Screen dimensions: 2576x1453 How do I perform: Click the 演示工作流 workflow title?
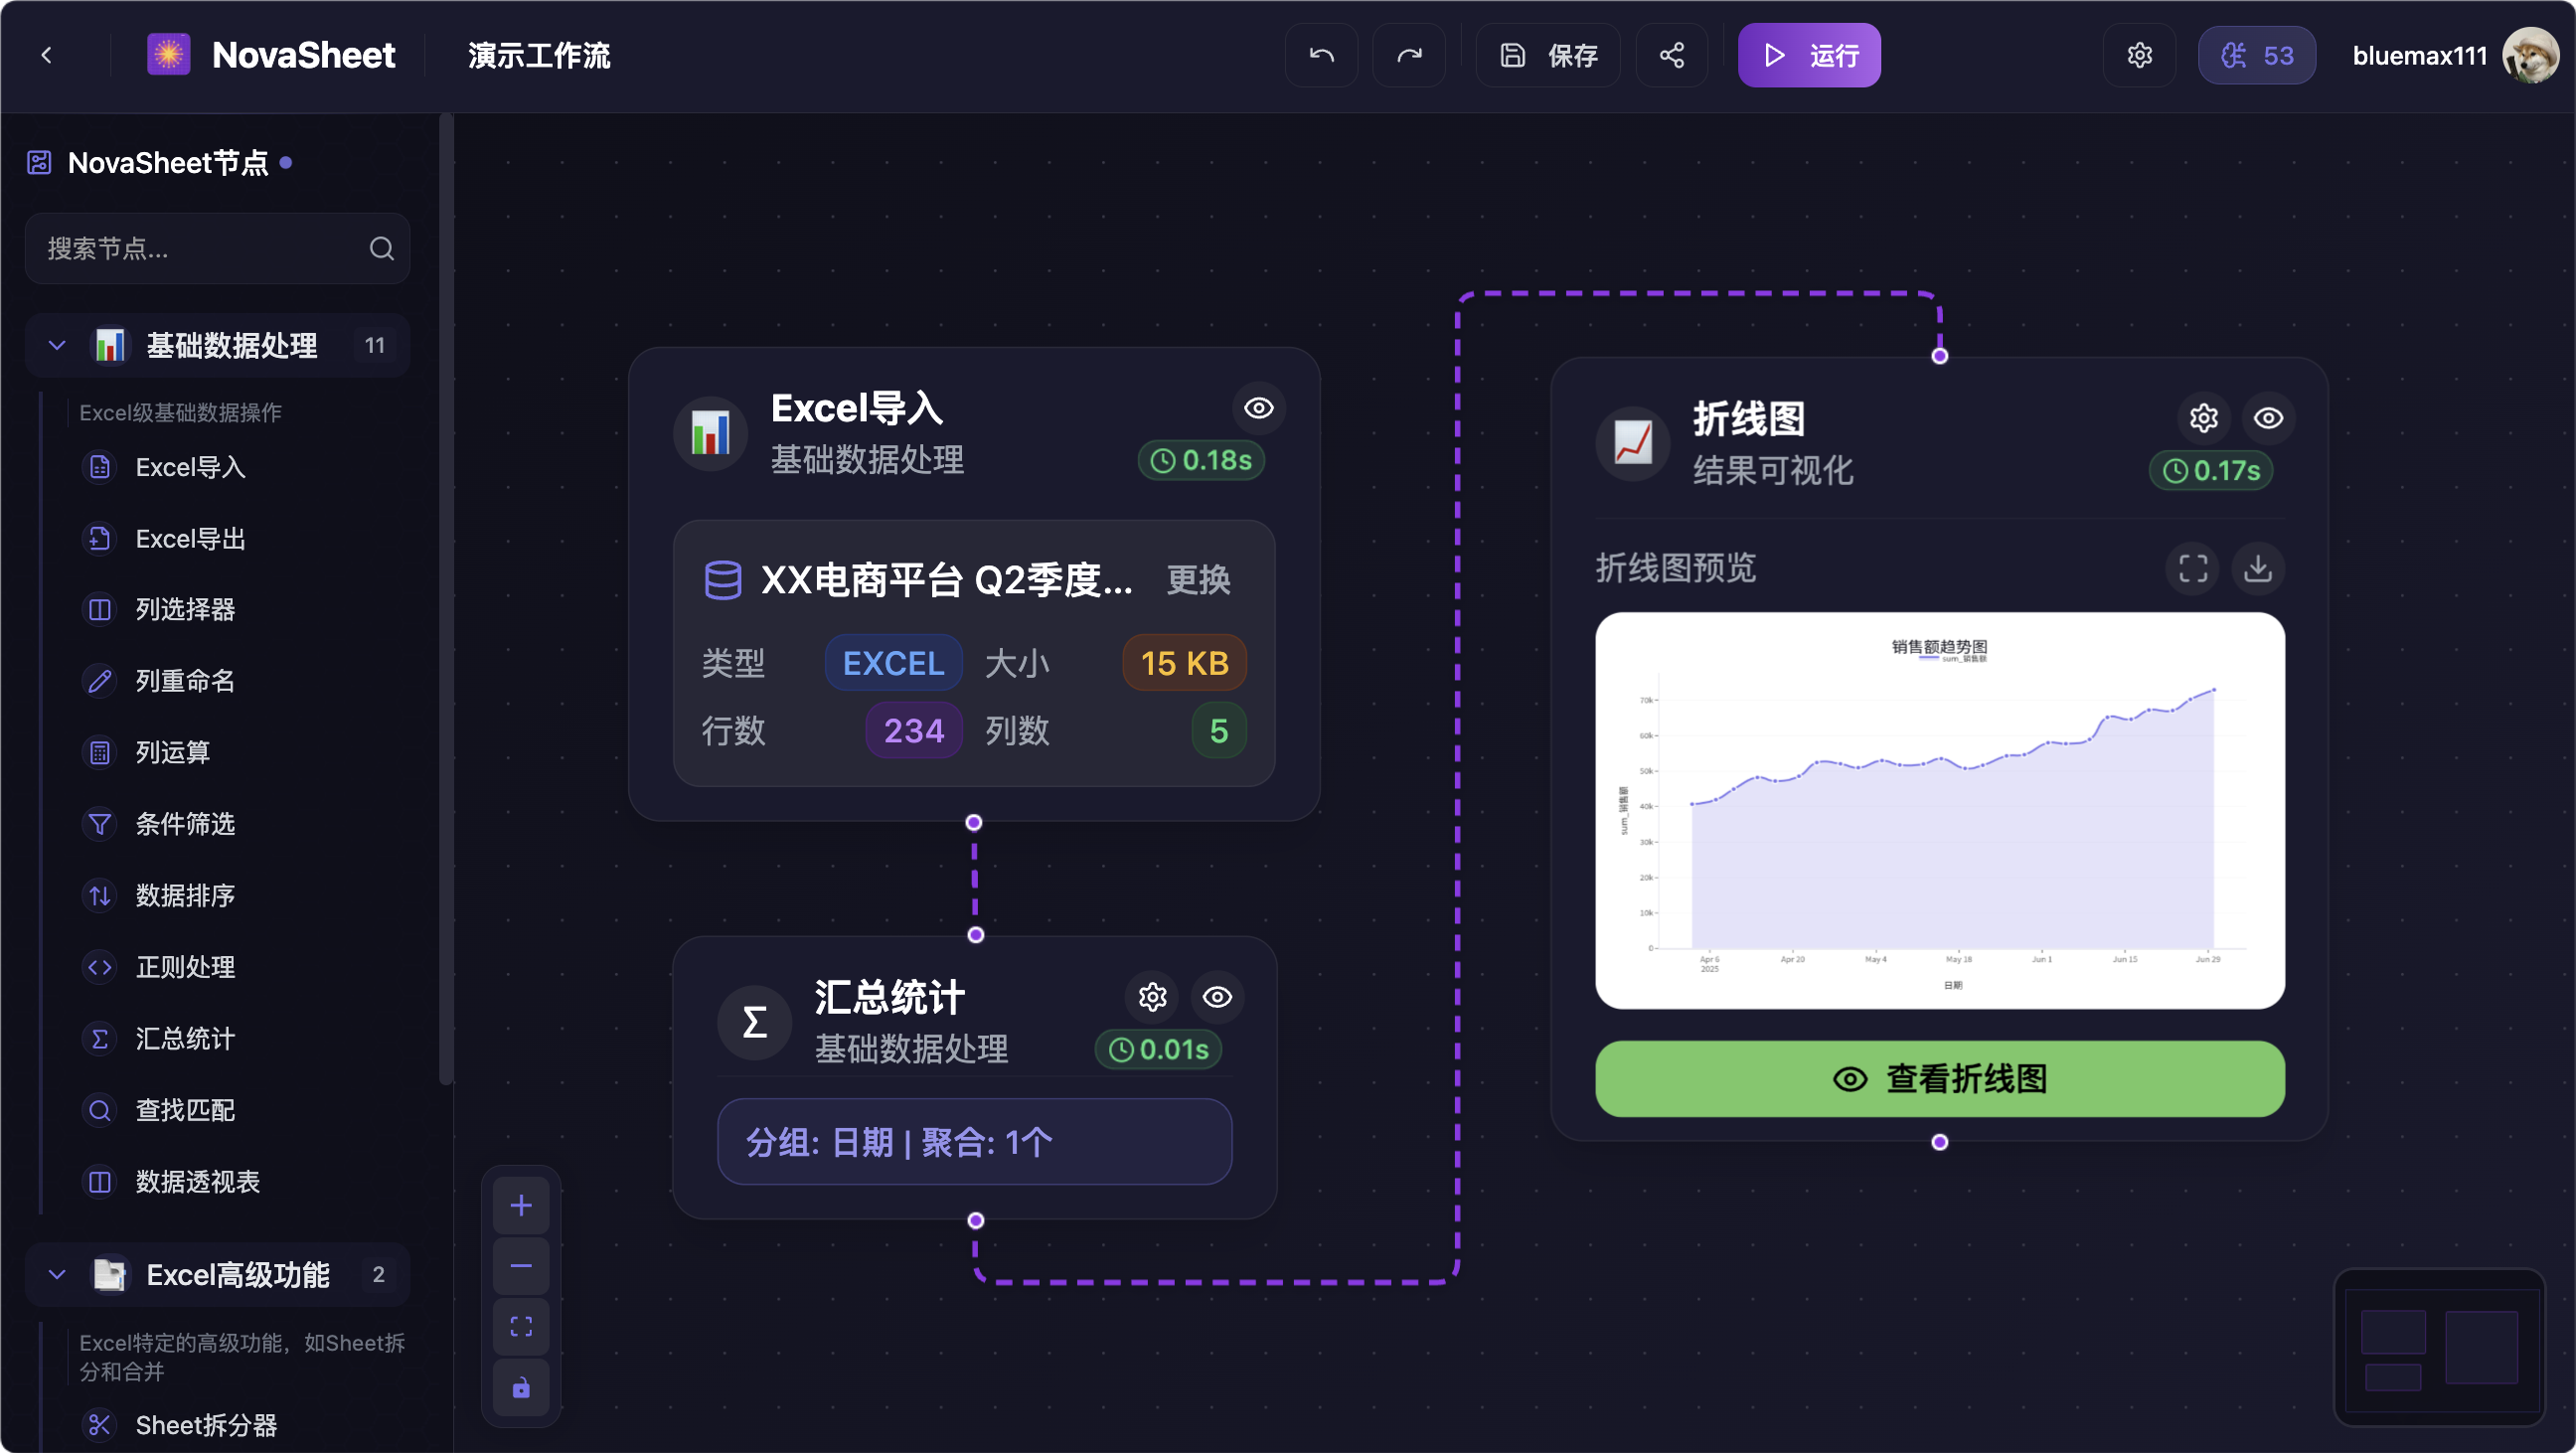539,55
